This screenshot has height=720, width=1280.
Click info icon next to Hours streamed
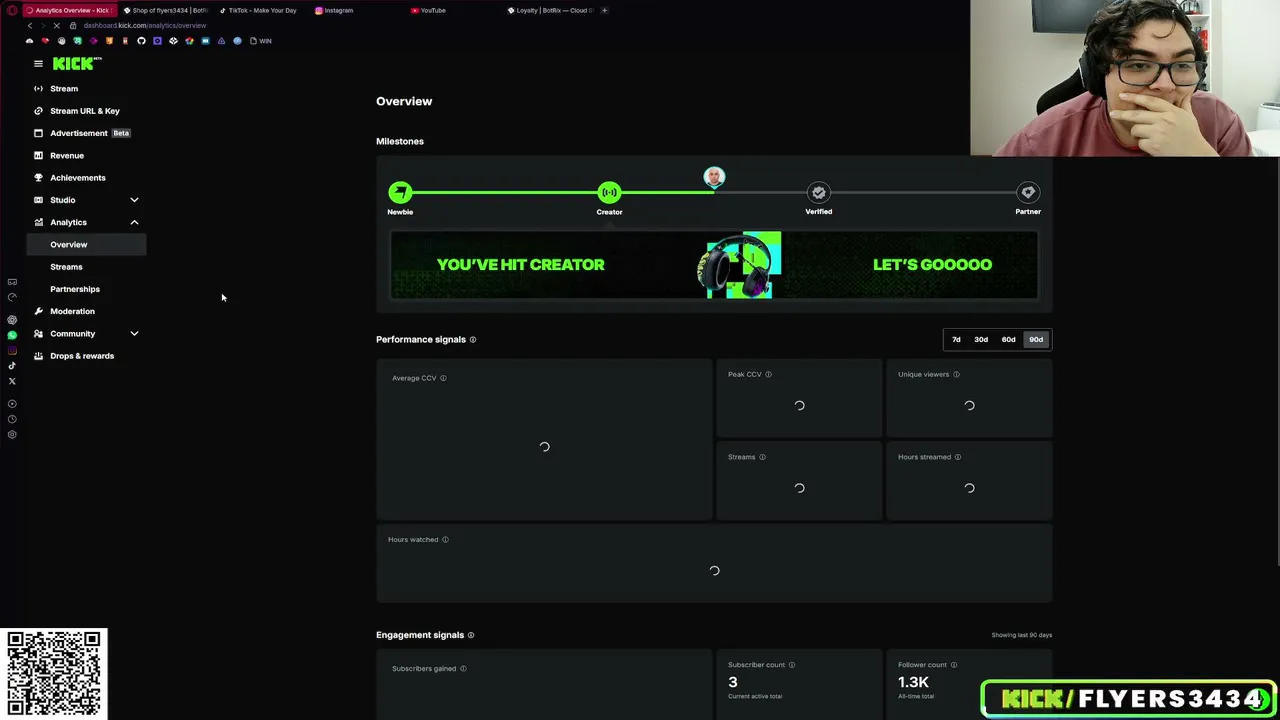coord(958,457)
